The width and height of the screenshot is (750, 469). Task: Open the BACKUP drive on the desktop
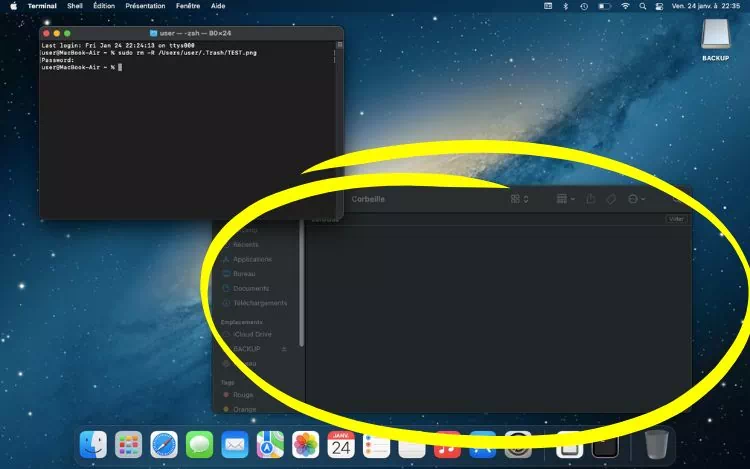click(715, 37)
